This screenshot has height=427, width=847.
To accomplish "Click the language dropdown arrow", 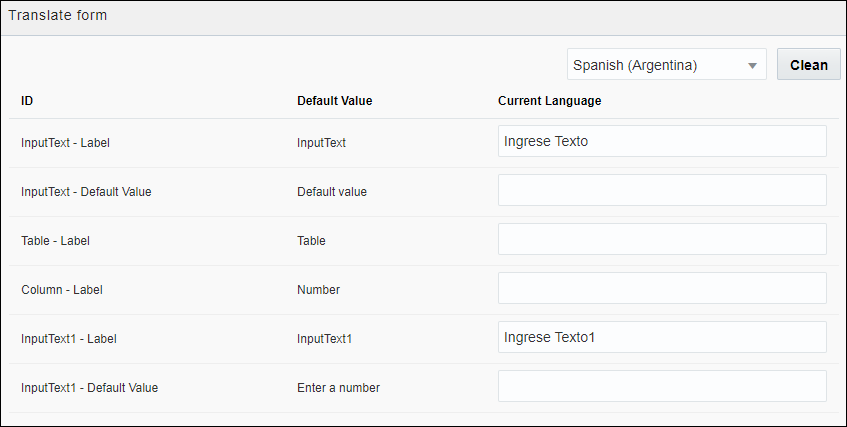I will (x=752, y=66).
